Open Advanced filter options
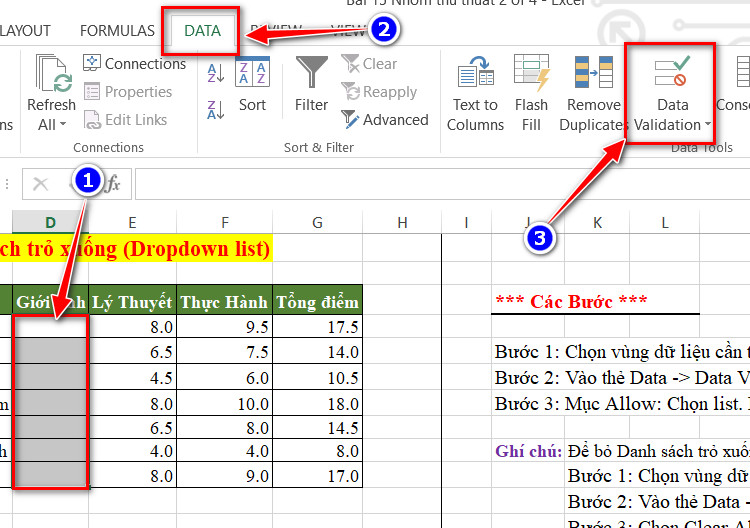This screenshot has height=528, width=750. (x=386, y=120)
